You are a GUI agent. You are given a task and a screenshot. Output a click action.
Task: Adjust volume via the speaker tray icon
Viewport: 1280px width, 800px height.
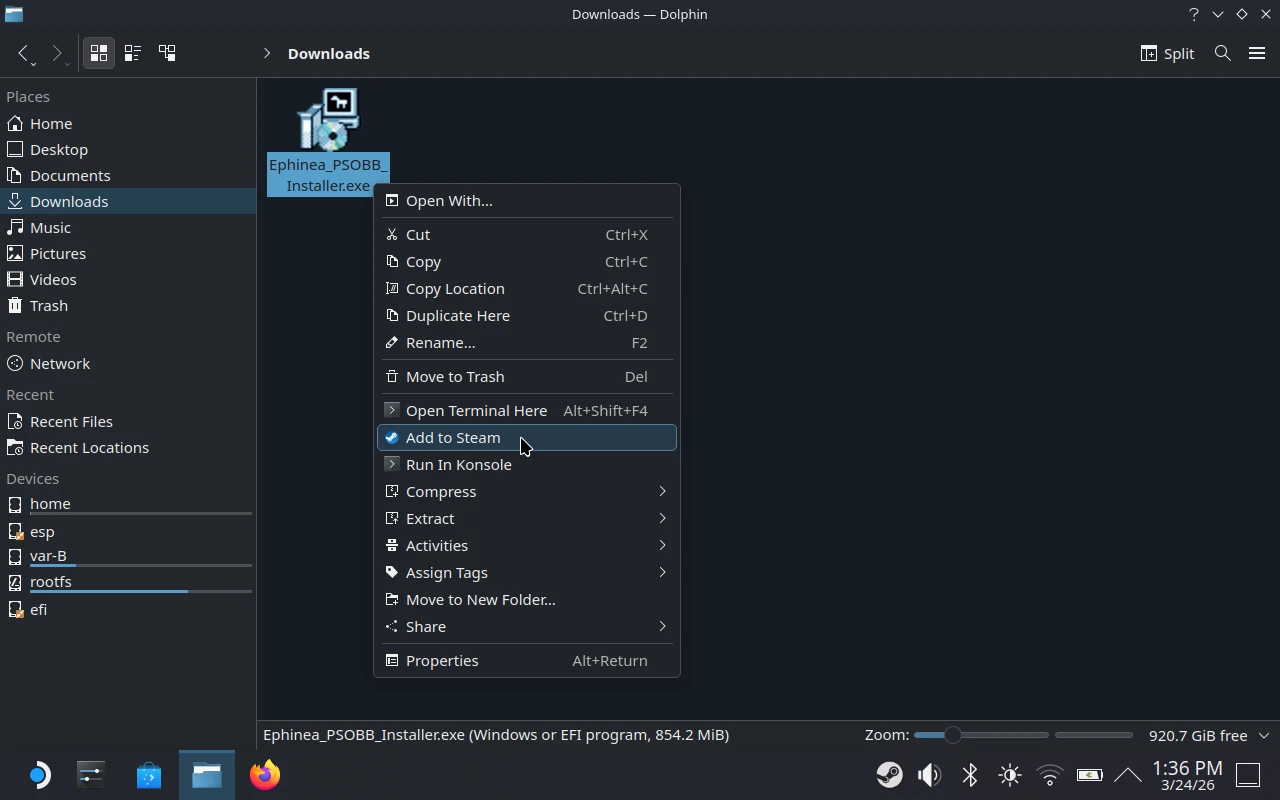pyautogui.click(x=929, y=775)
